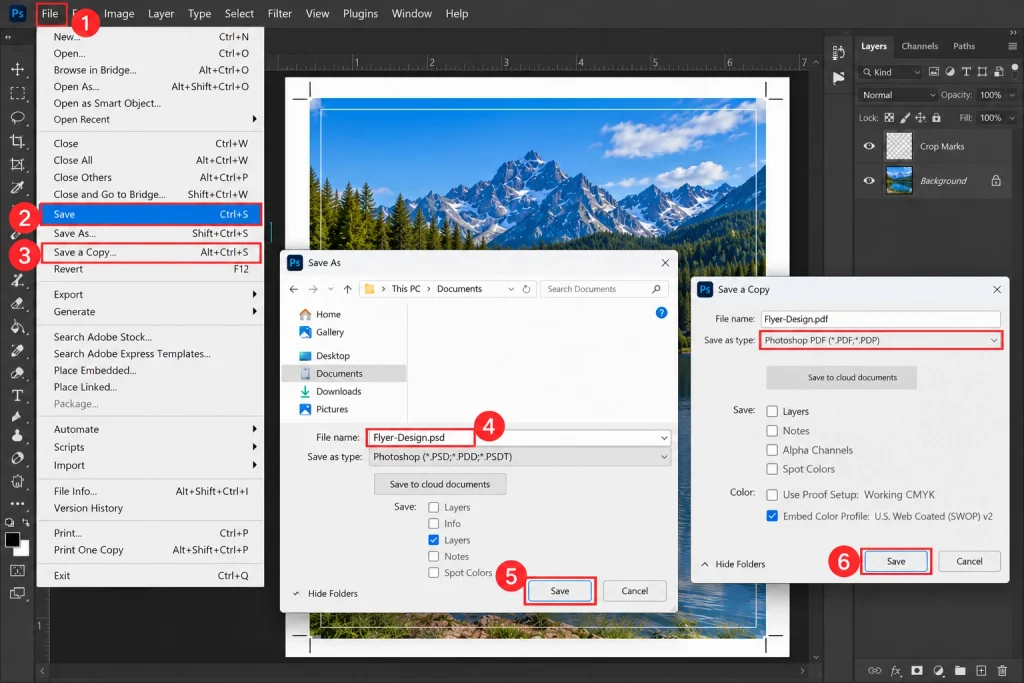Open the Opacity slider arrow
Viewport: 1024px width, 683px height.
1012,95
